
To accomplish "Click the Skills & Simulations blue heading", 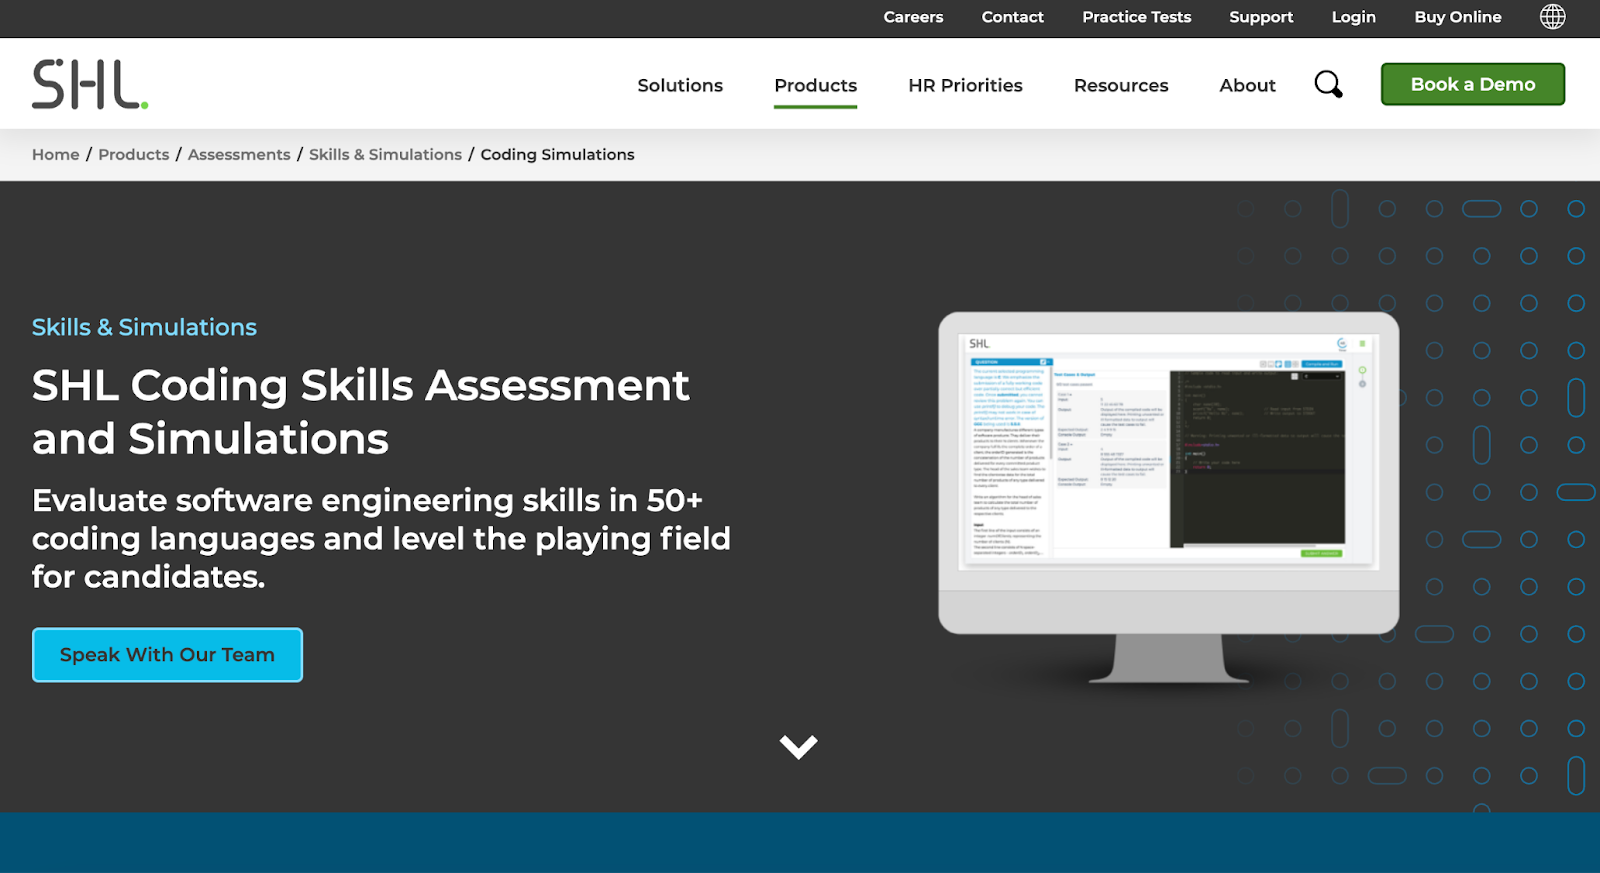I will (144, 327).
